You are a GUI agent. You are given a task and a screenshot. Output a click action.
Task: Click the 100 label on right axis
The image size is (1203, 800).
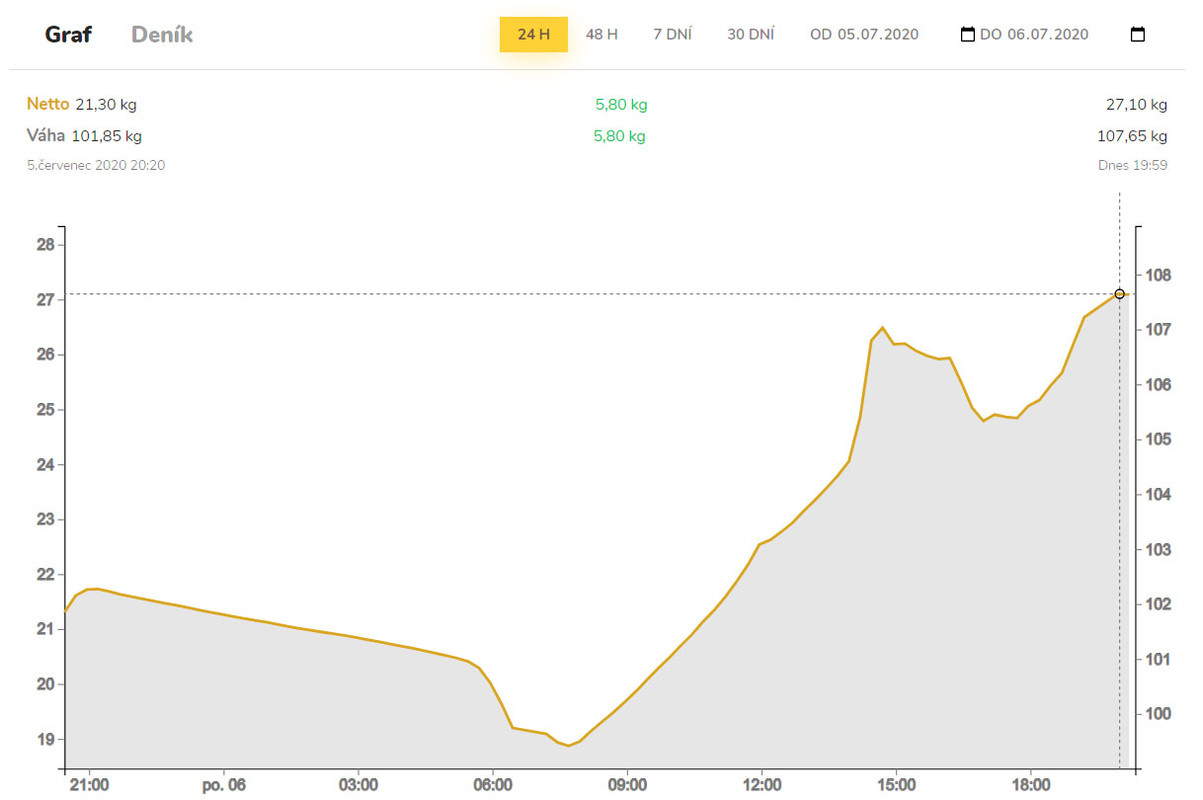click(x=1159, y=714)
